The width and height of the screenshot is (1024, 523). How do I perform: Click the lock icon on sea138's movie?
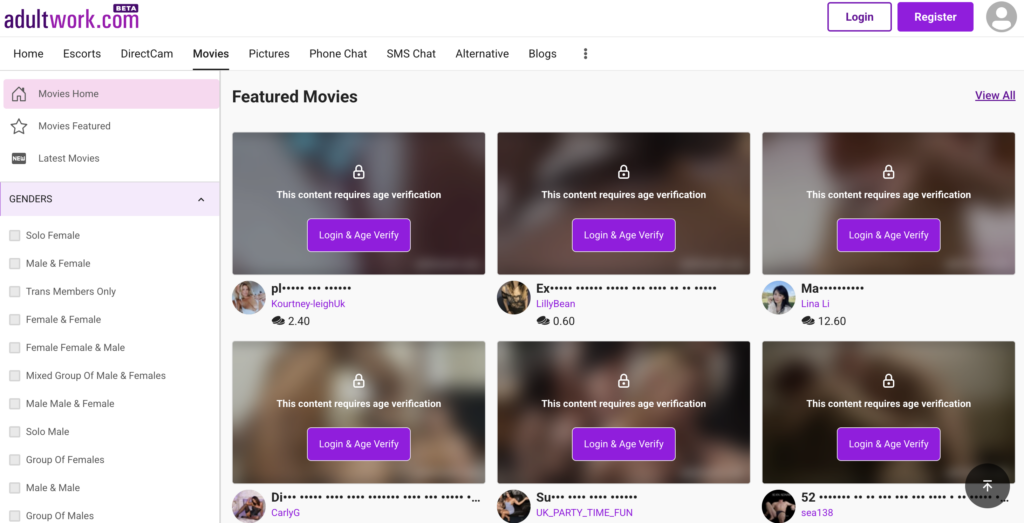888,381
